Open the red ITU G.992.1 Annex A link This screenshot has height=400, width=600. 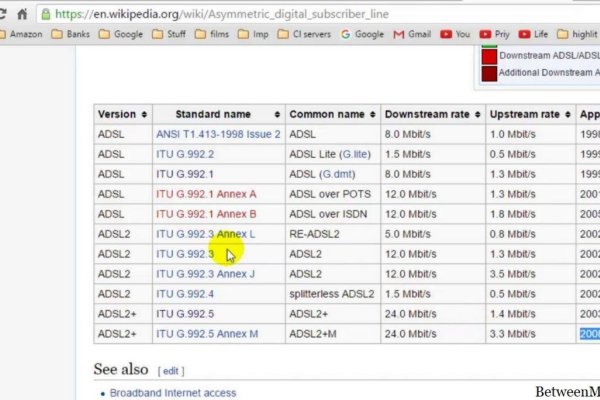tap(206, 194)
